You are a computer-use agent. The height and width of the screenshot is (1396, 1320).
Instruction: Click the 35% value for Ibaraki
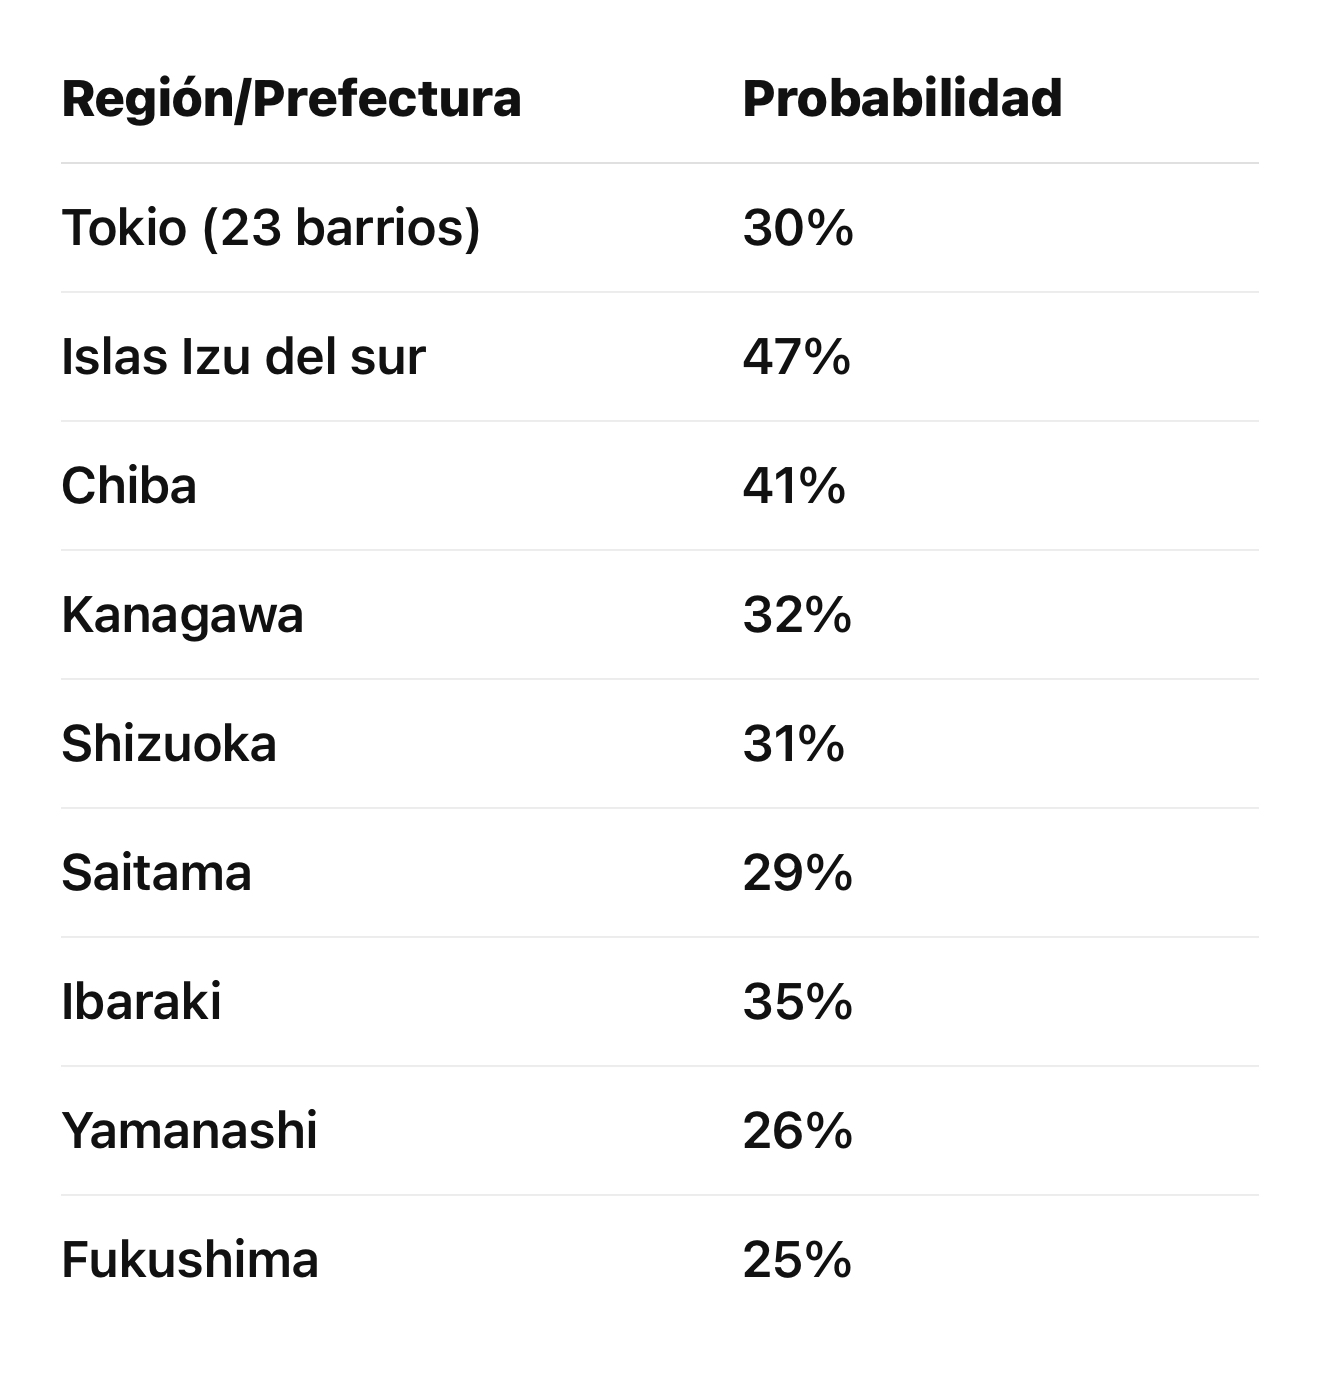point(797,1002)
